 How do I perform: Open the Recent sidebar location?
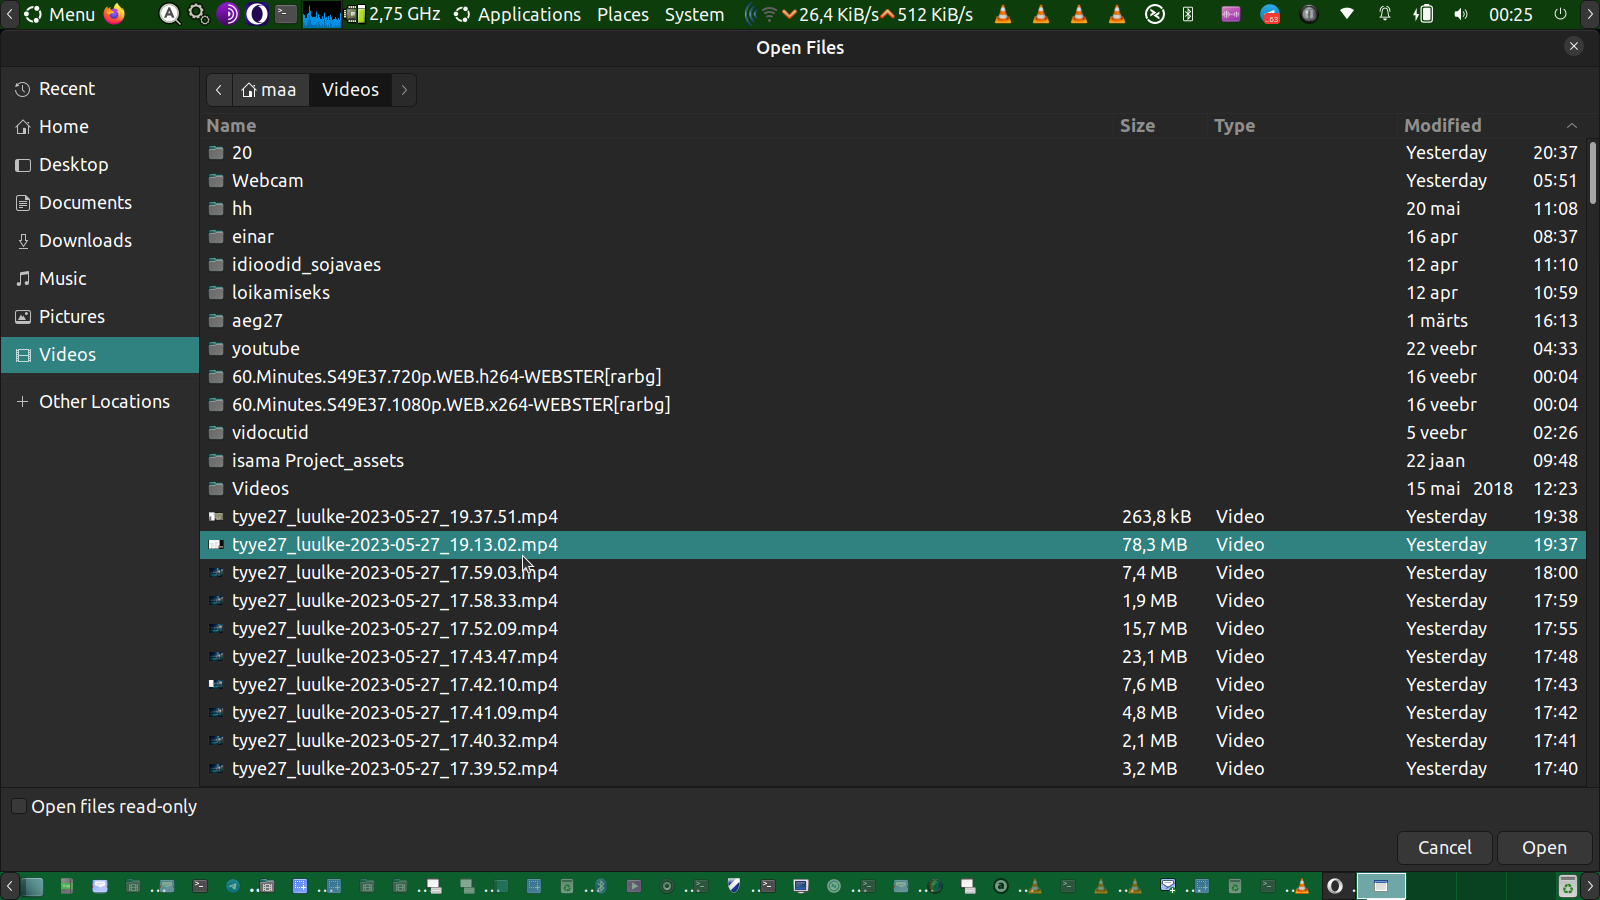tap(66, 89)
